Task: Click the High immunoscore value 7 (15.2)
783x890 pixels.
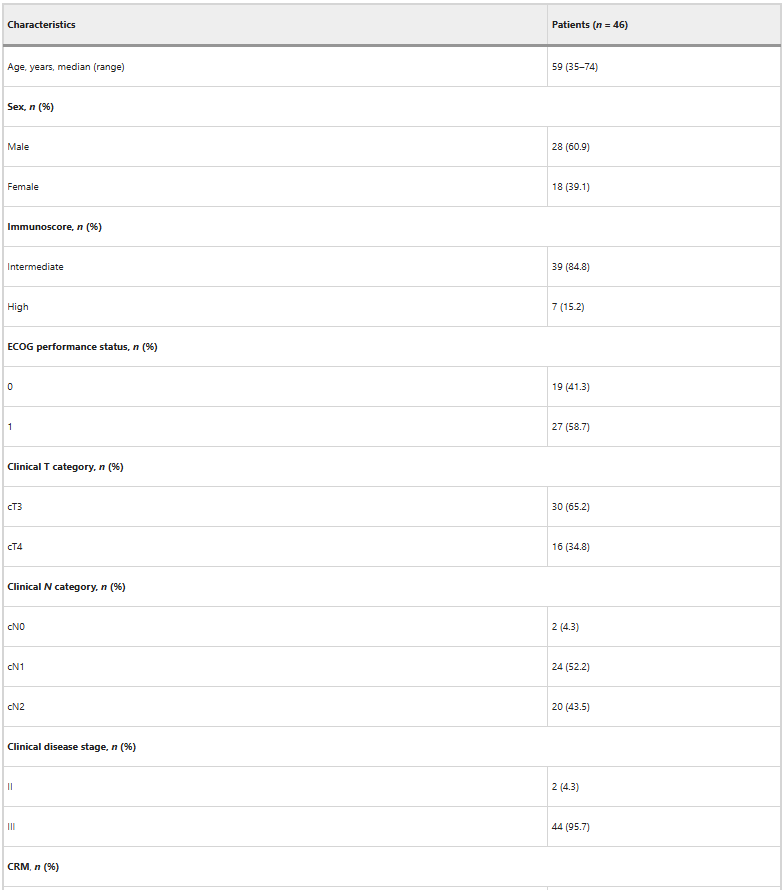Action: 568,307
